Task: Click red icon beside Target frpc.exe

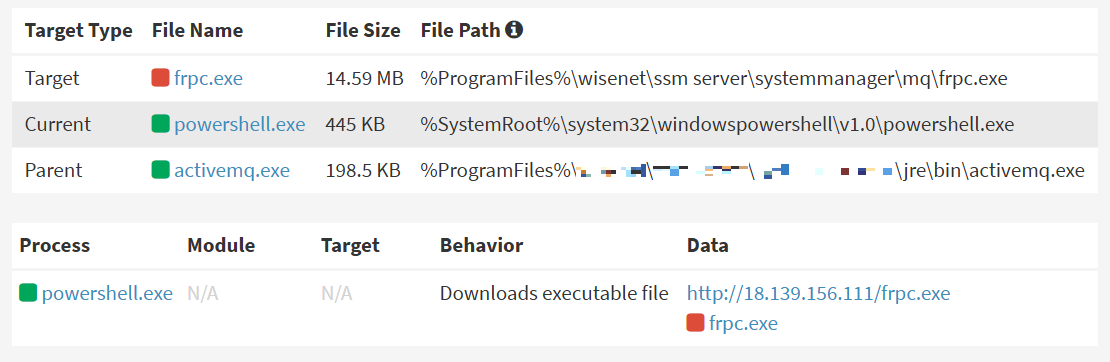Action: (x=161, y=78)
